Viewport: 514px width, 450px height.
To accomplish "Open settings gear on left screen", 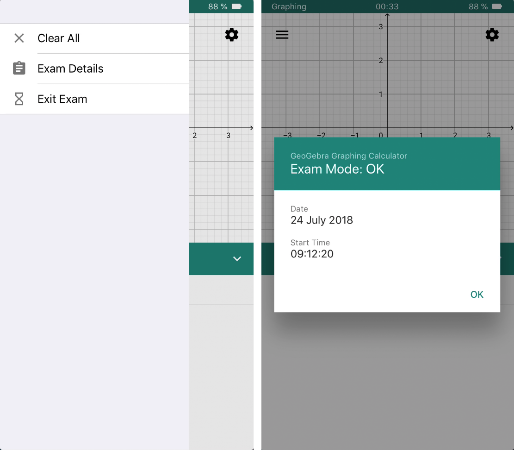I will [232, 35].
